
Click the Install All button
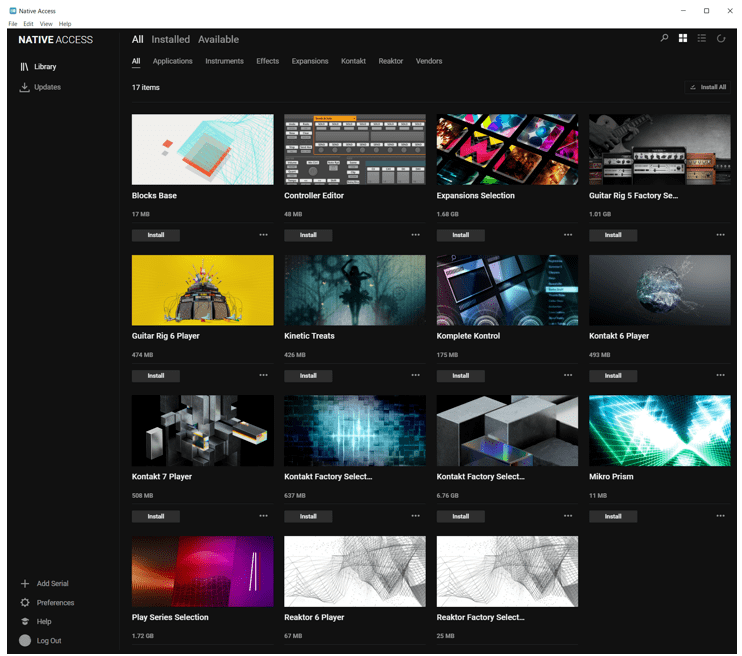[x=707, y=87]
